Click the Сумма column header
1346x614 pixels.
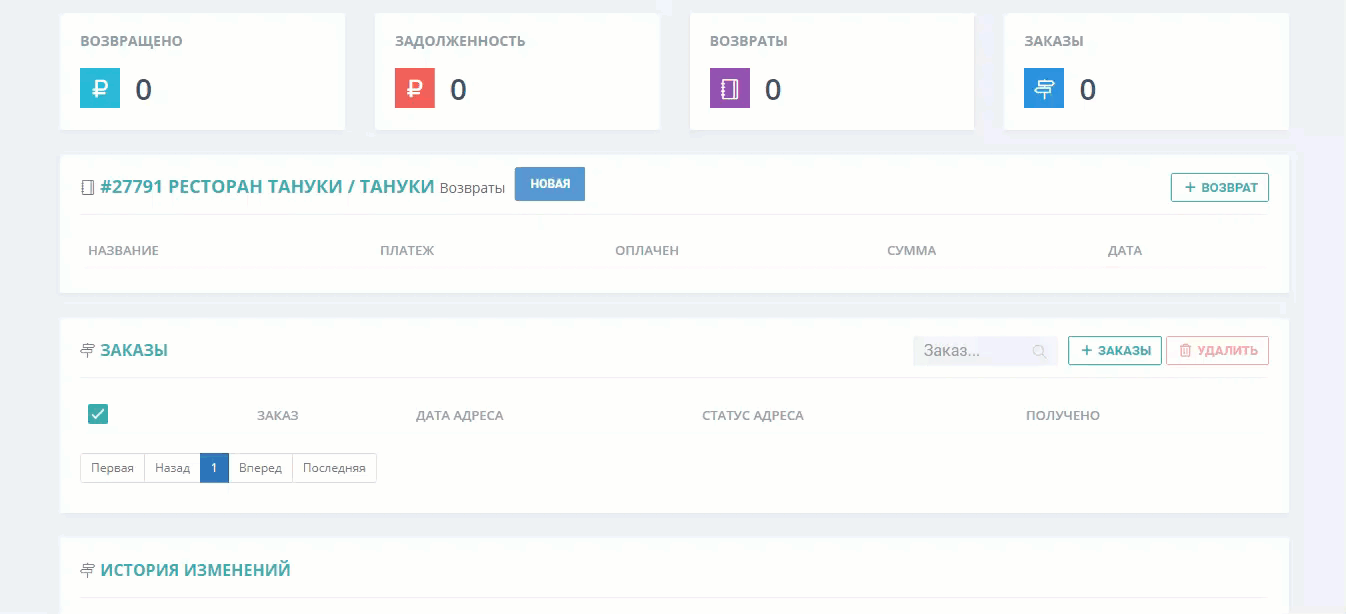pyautogui.click(x=911, y=250)
